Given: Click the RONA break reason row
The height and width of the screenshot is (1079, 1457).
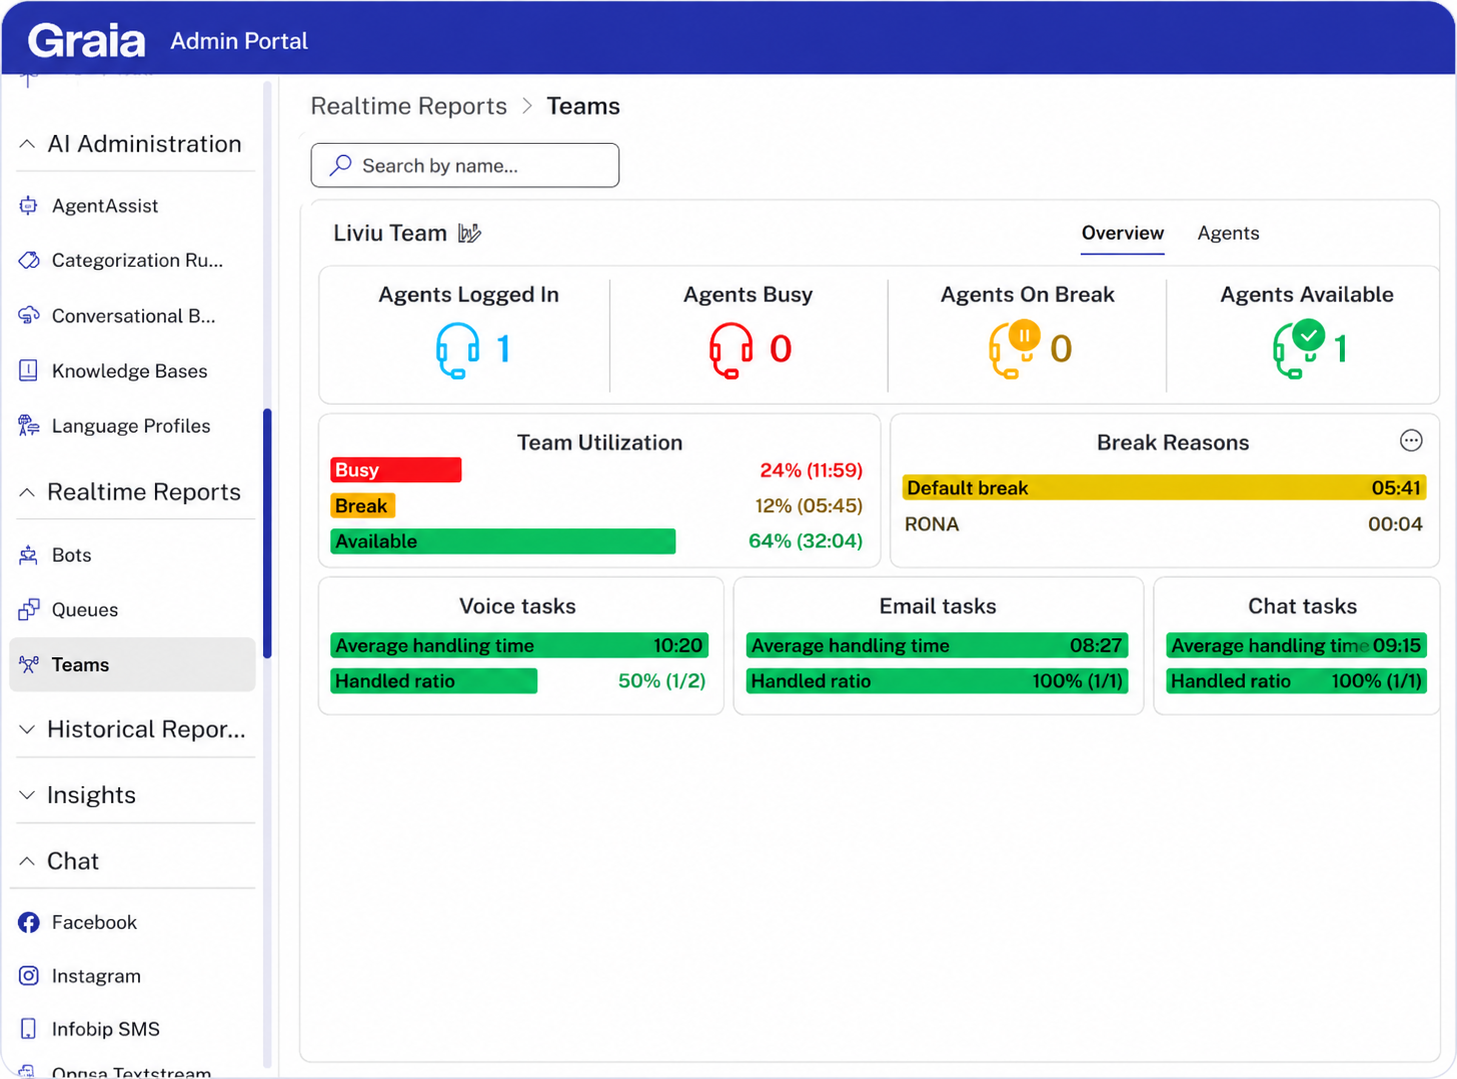Looking at the screenshot, I should click(1164, 524).
